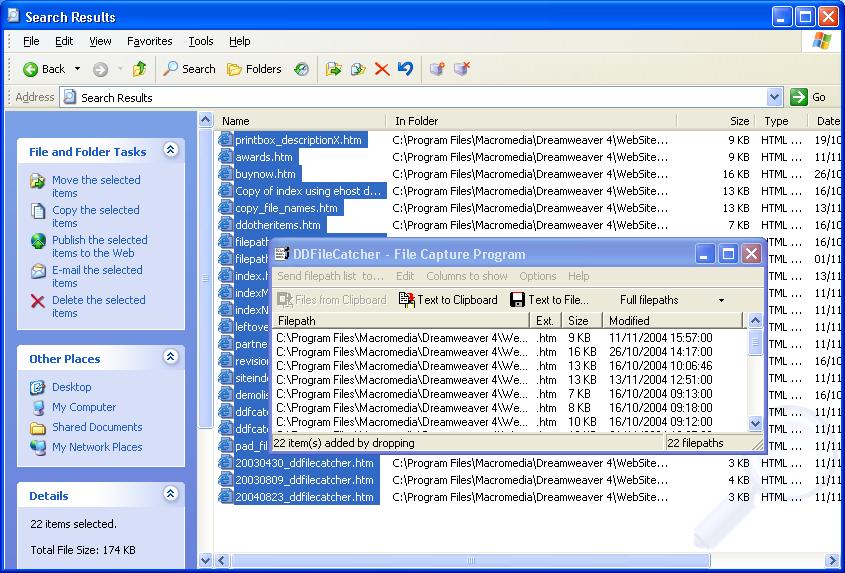Open the View menu
The width and height of the screenshot is (845, 573).
100,41
